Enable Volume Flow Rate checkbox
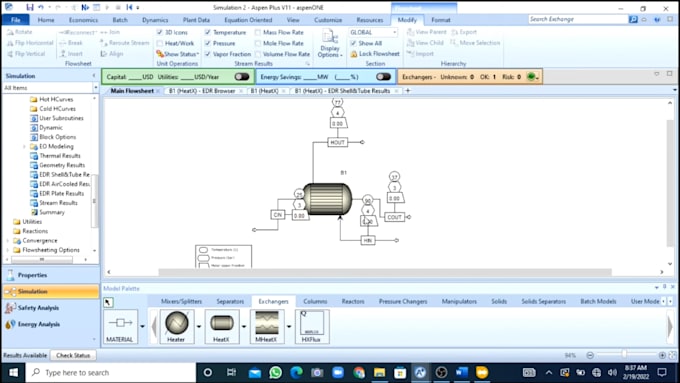The width and height of the screenshot is (680, 383). (258, 54)
